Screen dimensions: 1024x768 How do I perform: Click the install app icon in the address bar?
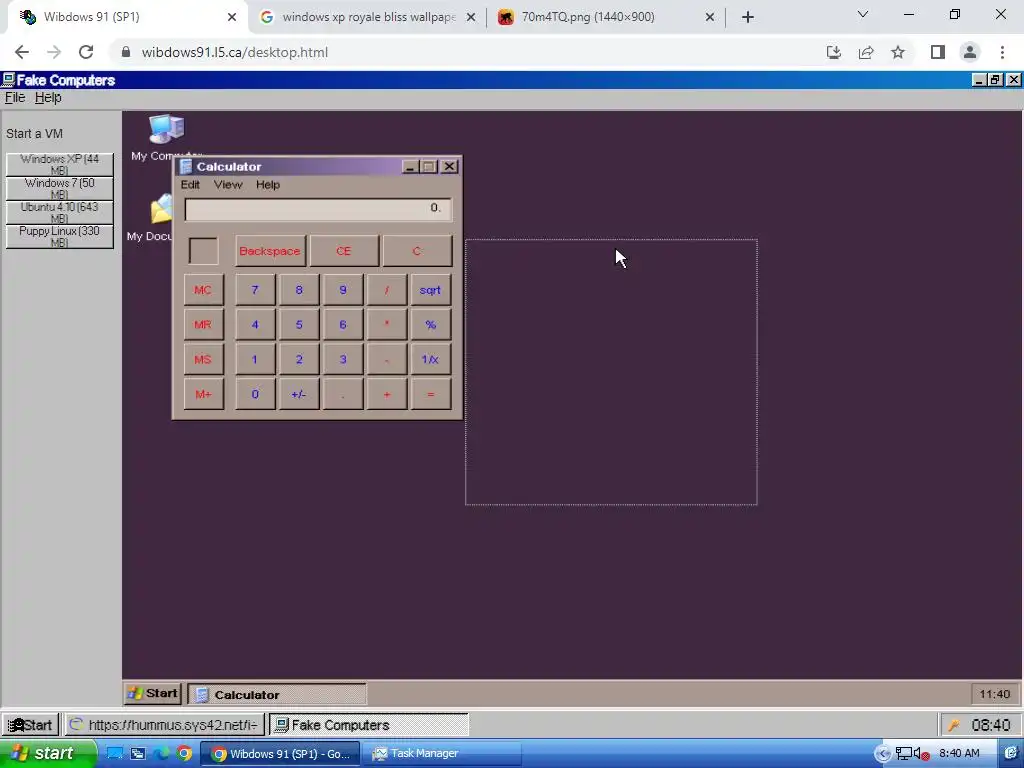point(834,52)
